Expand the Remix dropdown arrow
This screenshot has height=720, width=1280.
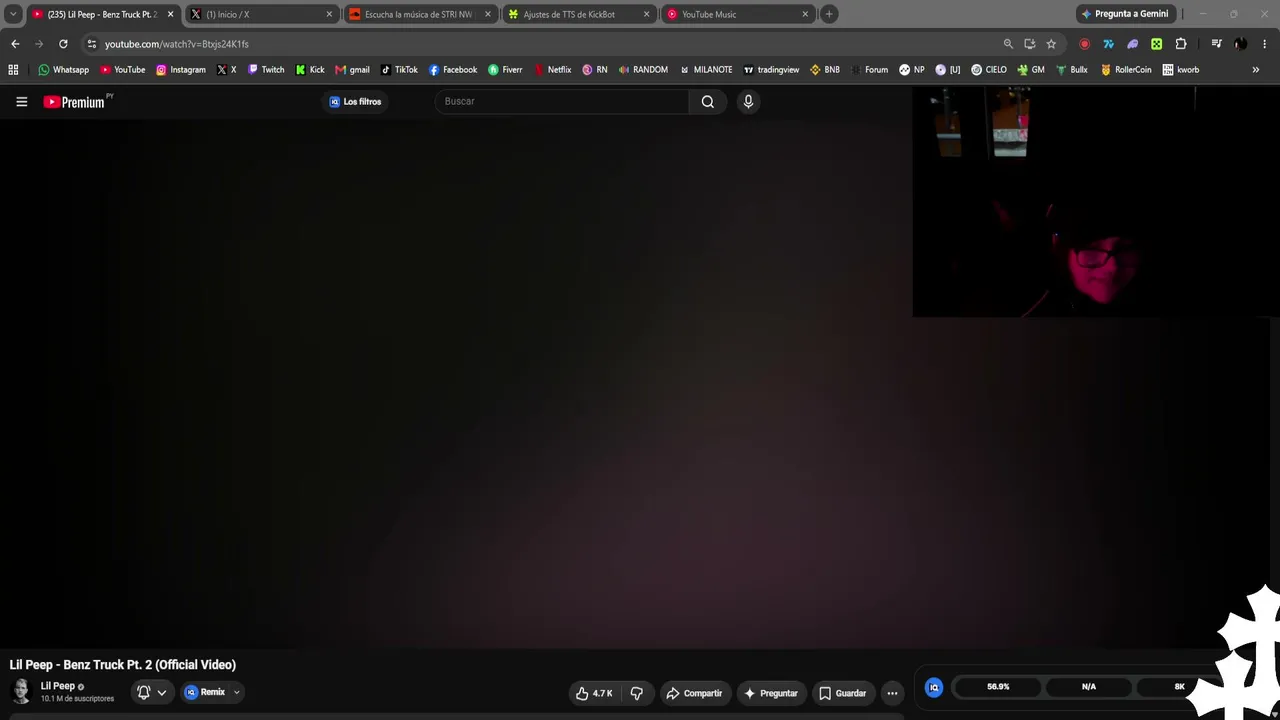pyautogui.click(x=236, y=692)
